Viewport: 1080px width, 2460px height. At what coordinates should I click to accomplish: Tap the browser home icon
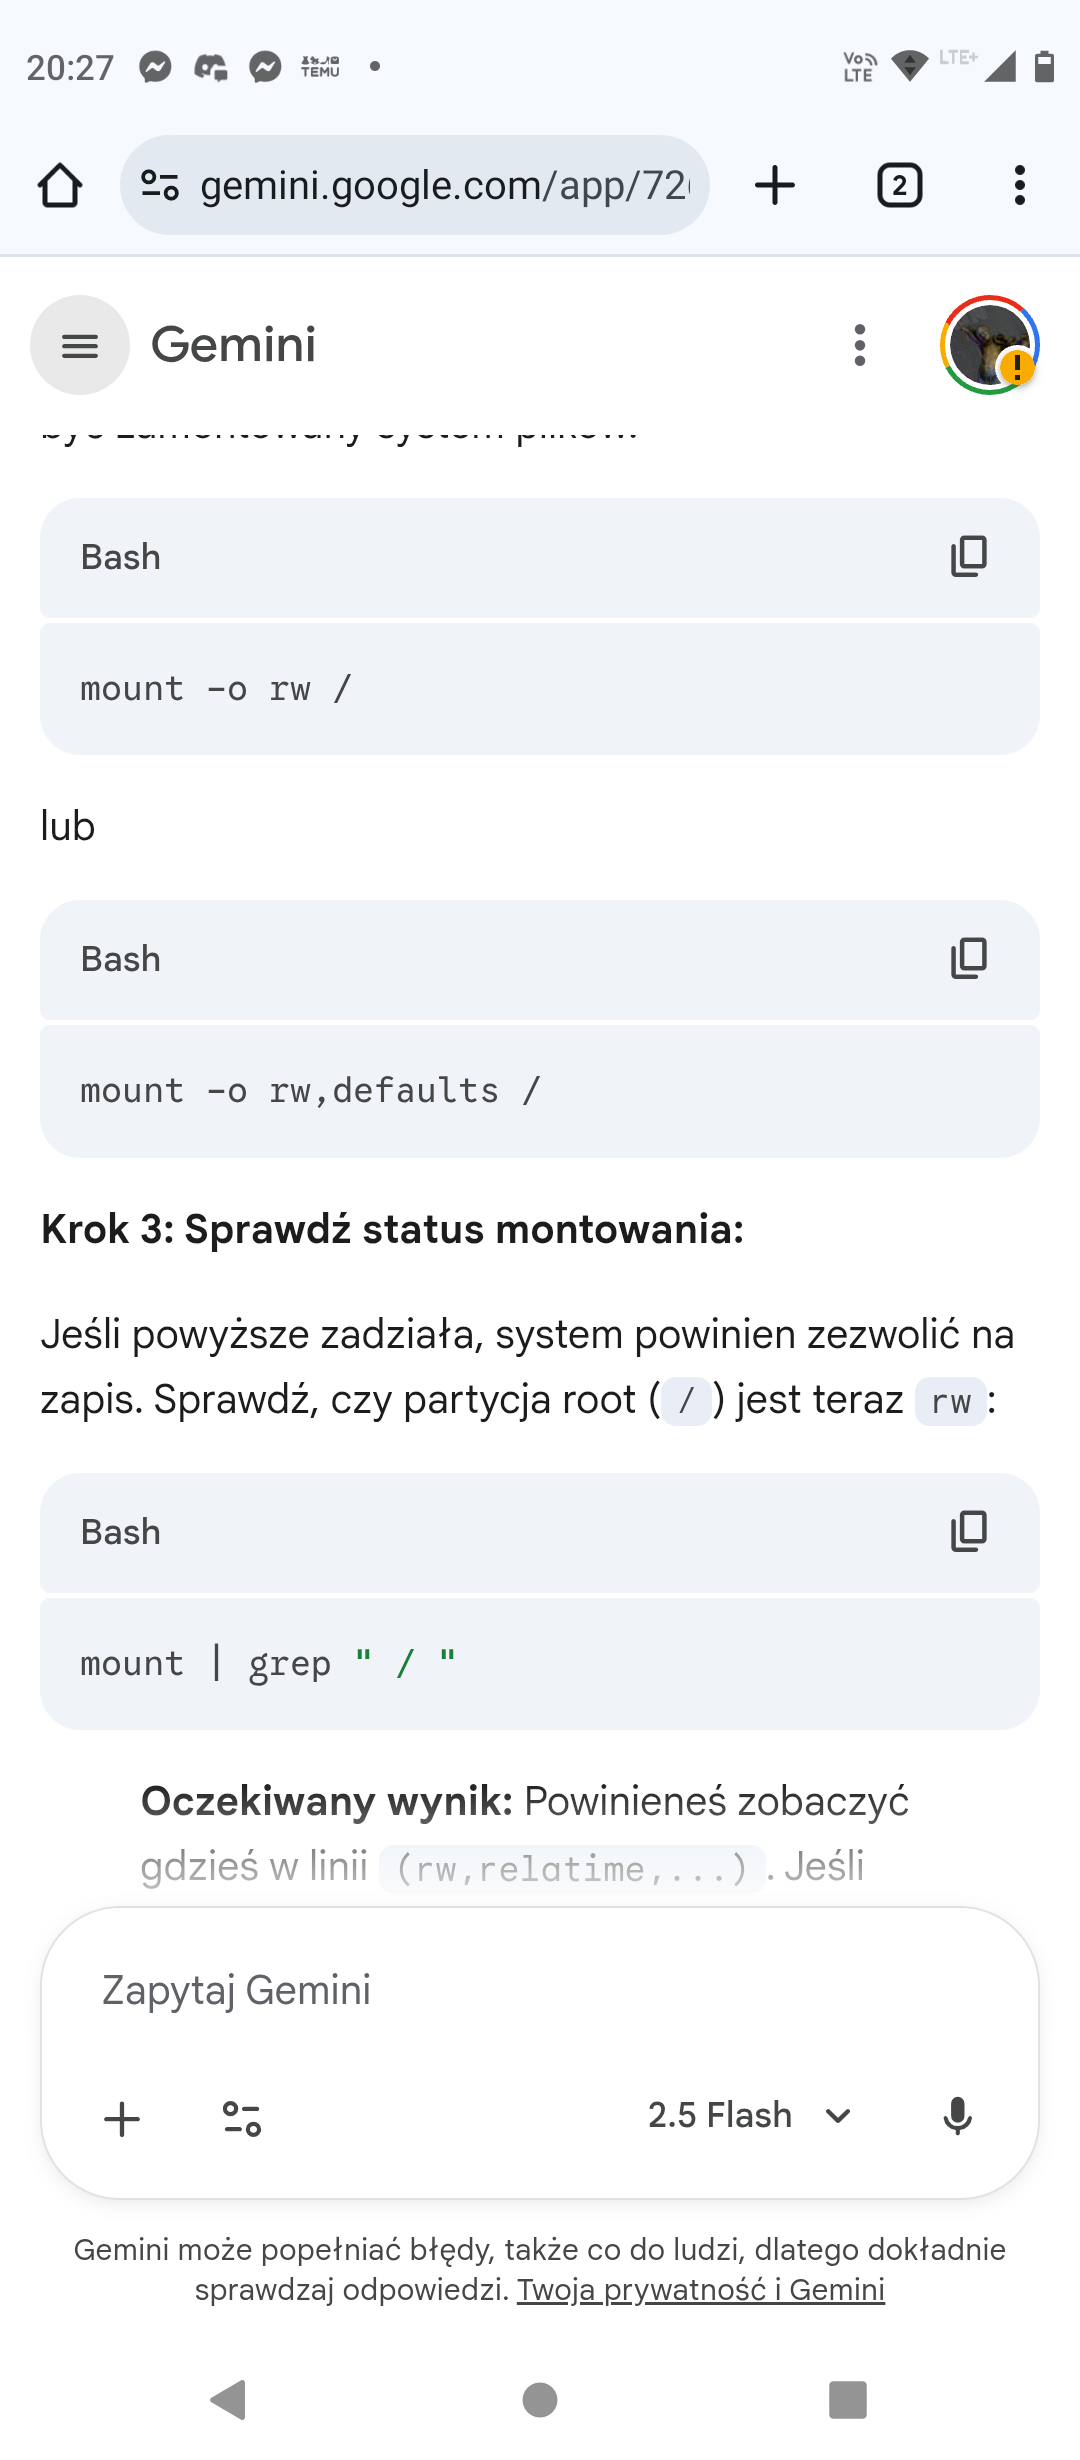[60, 185]
